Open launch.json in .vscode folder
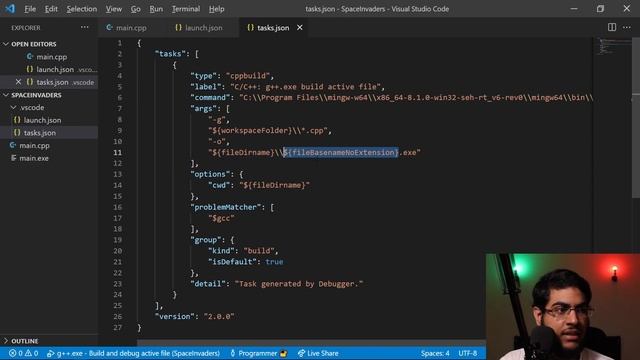The width and height of the screenshot is (640, 360). pos(42,120)
